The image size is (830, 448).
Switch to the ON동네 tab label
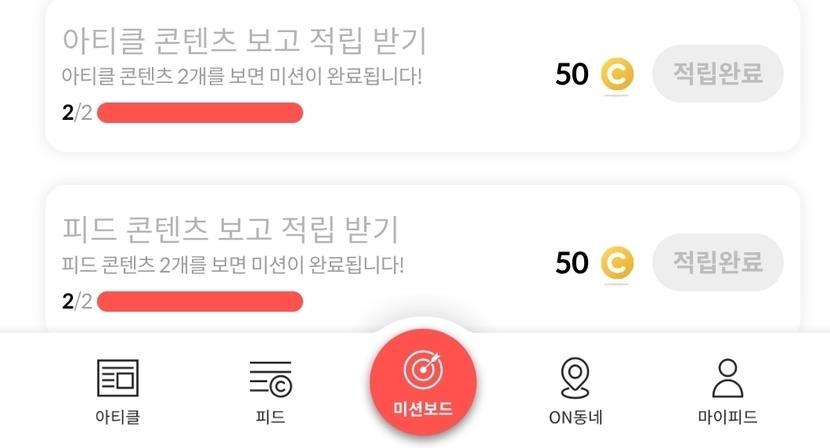[x=575, y=417]
